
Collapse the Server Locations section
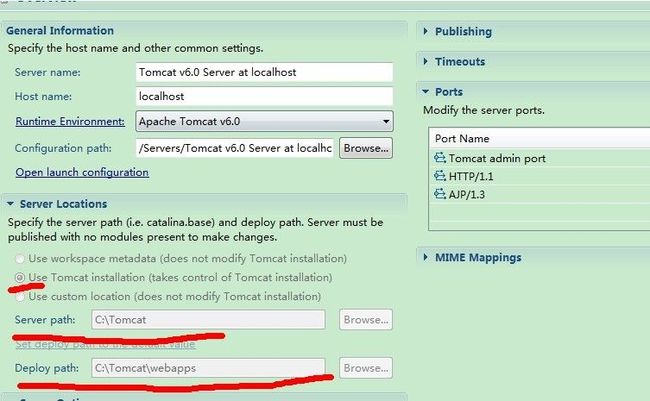tap(10, 204)
